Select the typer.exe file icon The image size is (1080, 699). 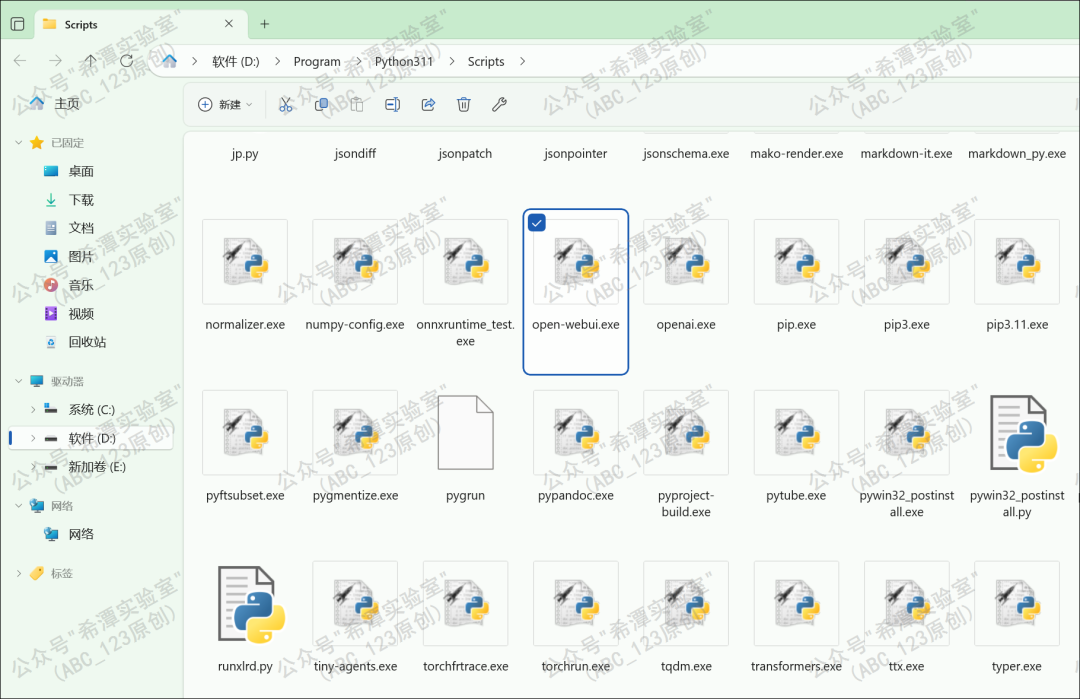coord(1017,603)
